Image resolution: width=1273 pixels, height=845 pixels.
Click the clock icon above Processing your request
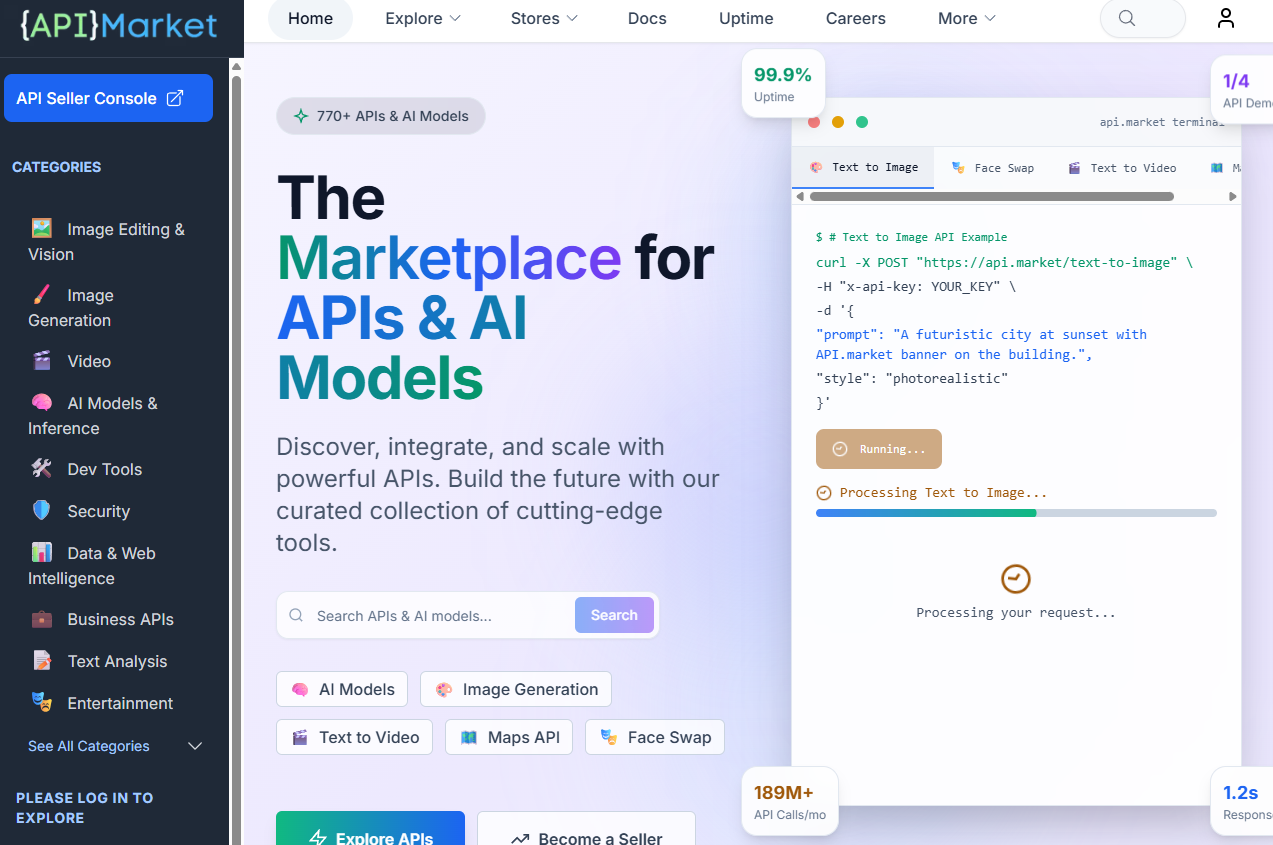[x=1015, y=578]
